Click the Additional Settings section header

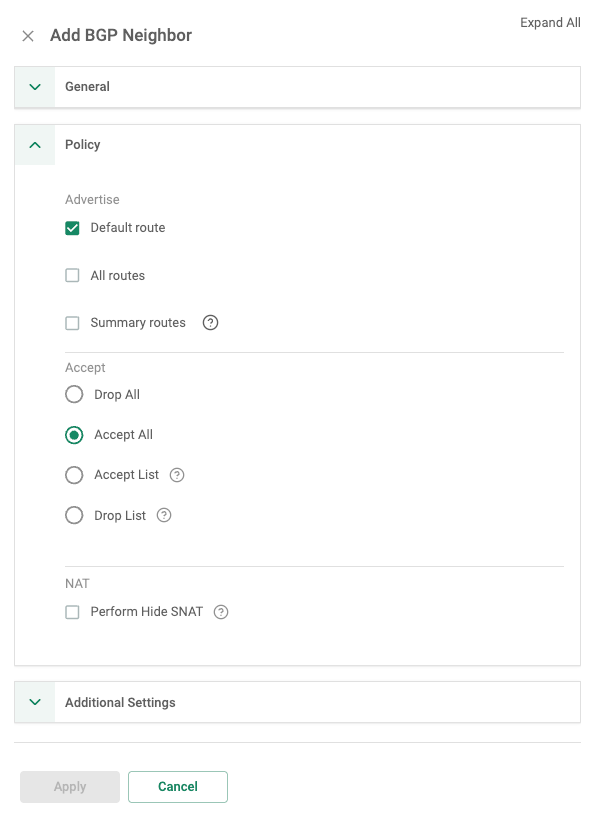(x=297, y=702)
